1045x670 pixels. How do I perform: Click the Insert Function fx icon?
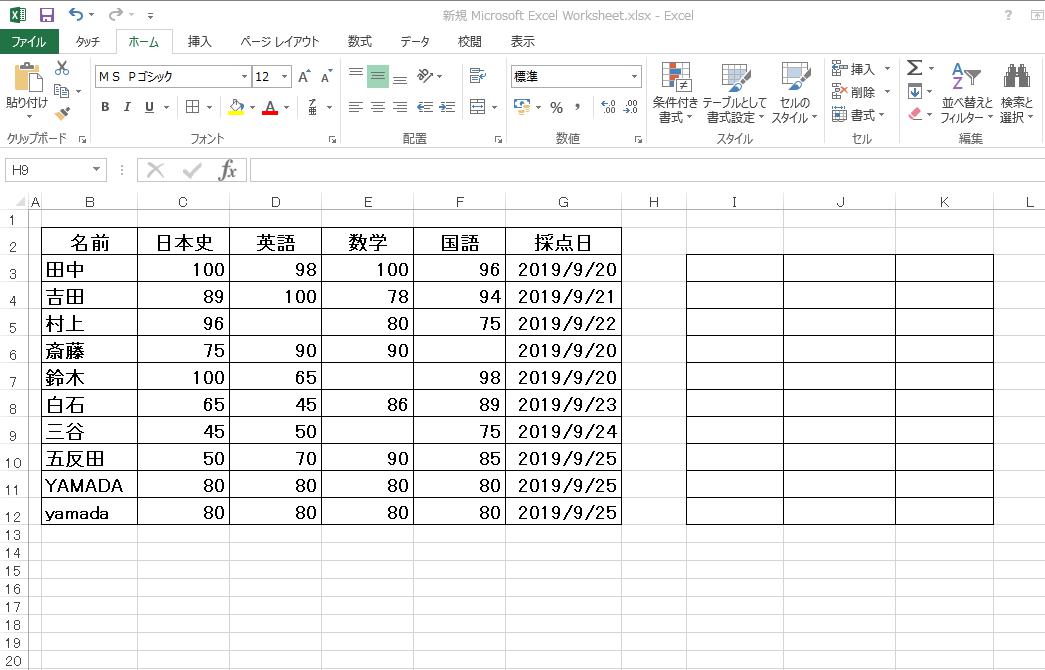click(228, 170)
